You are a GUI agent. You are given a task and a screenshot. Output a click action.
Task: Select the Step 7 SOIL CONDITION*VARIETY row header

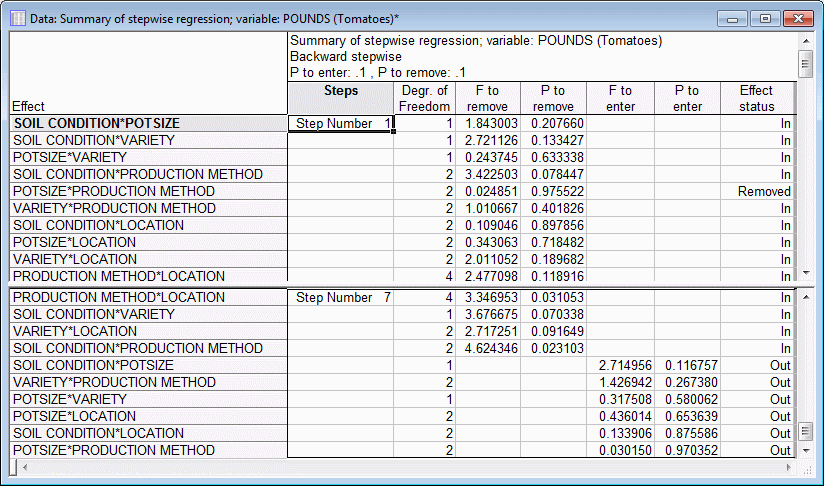pos(148,314)
